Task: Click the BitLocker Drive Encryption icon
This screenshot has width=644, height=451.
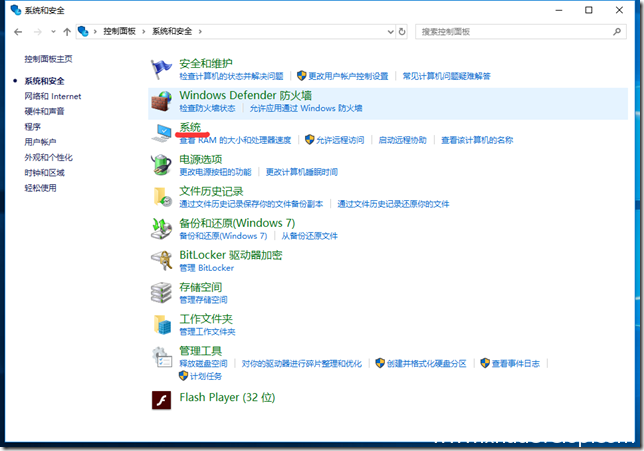Action: coord(161,261)
